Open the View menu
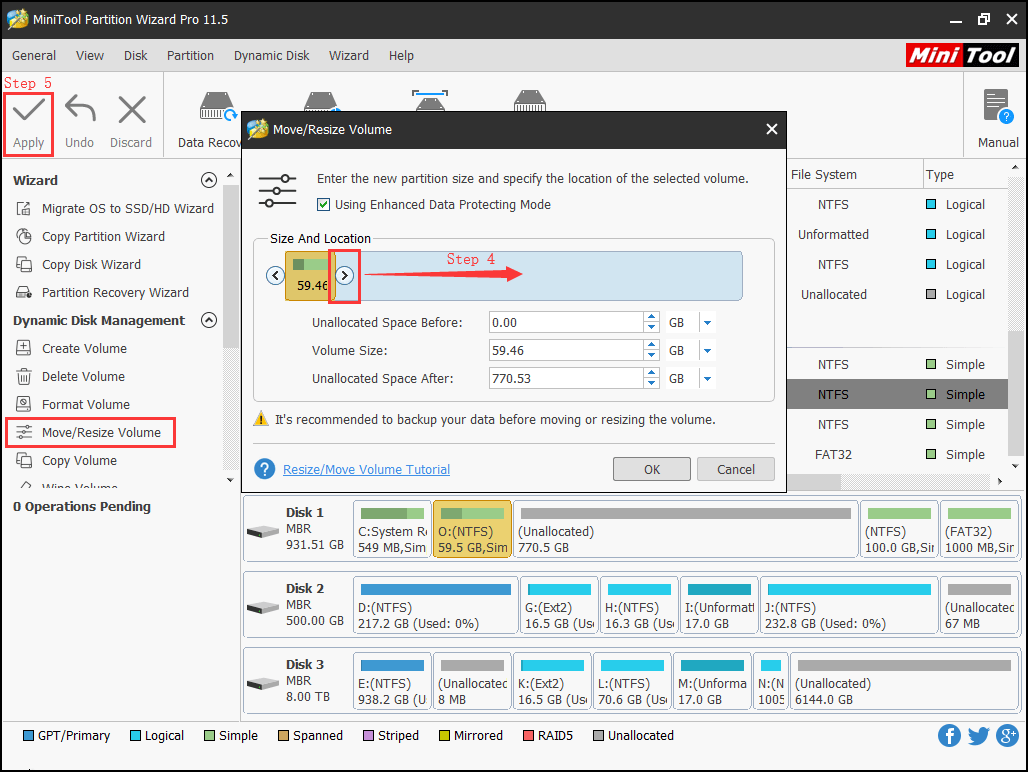Image resolution: width=1028 pixels, height=772 pixels. pos(90,56)
